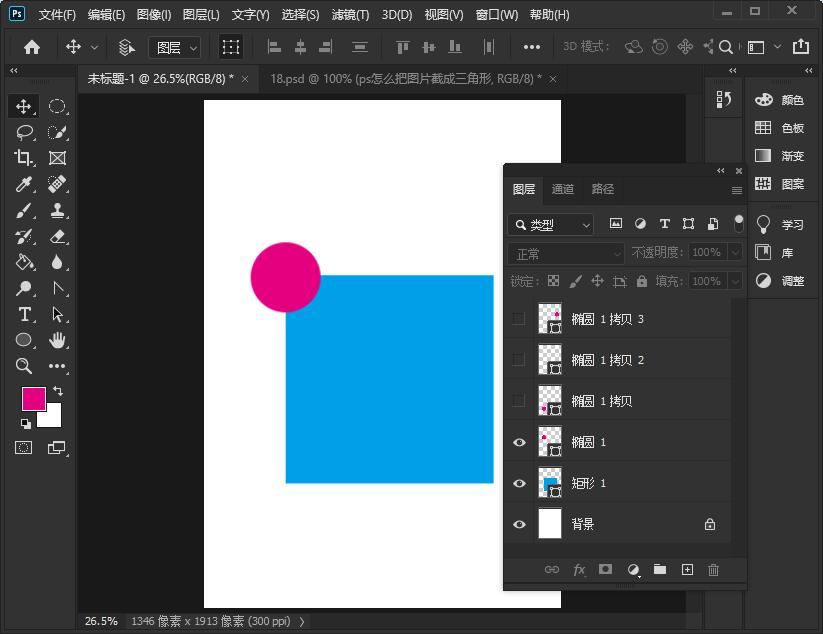Add layer style via fx icon
823x634 pixels.
tap(579, 569)
